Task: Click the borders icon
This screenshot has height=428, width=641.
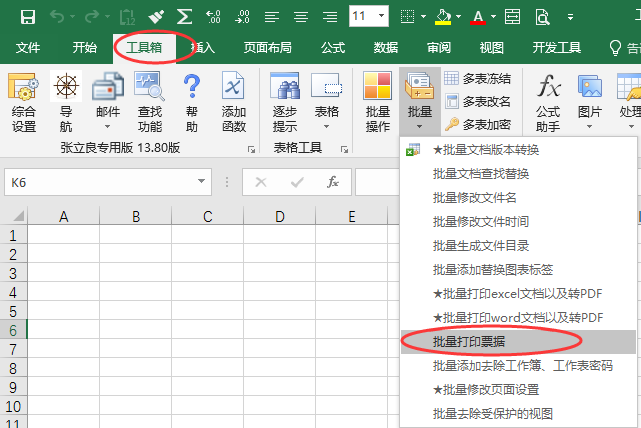Action: pos(407,17)
